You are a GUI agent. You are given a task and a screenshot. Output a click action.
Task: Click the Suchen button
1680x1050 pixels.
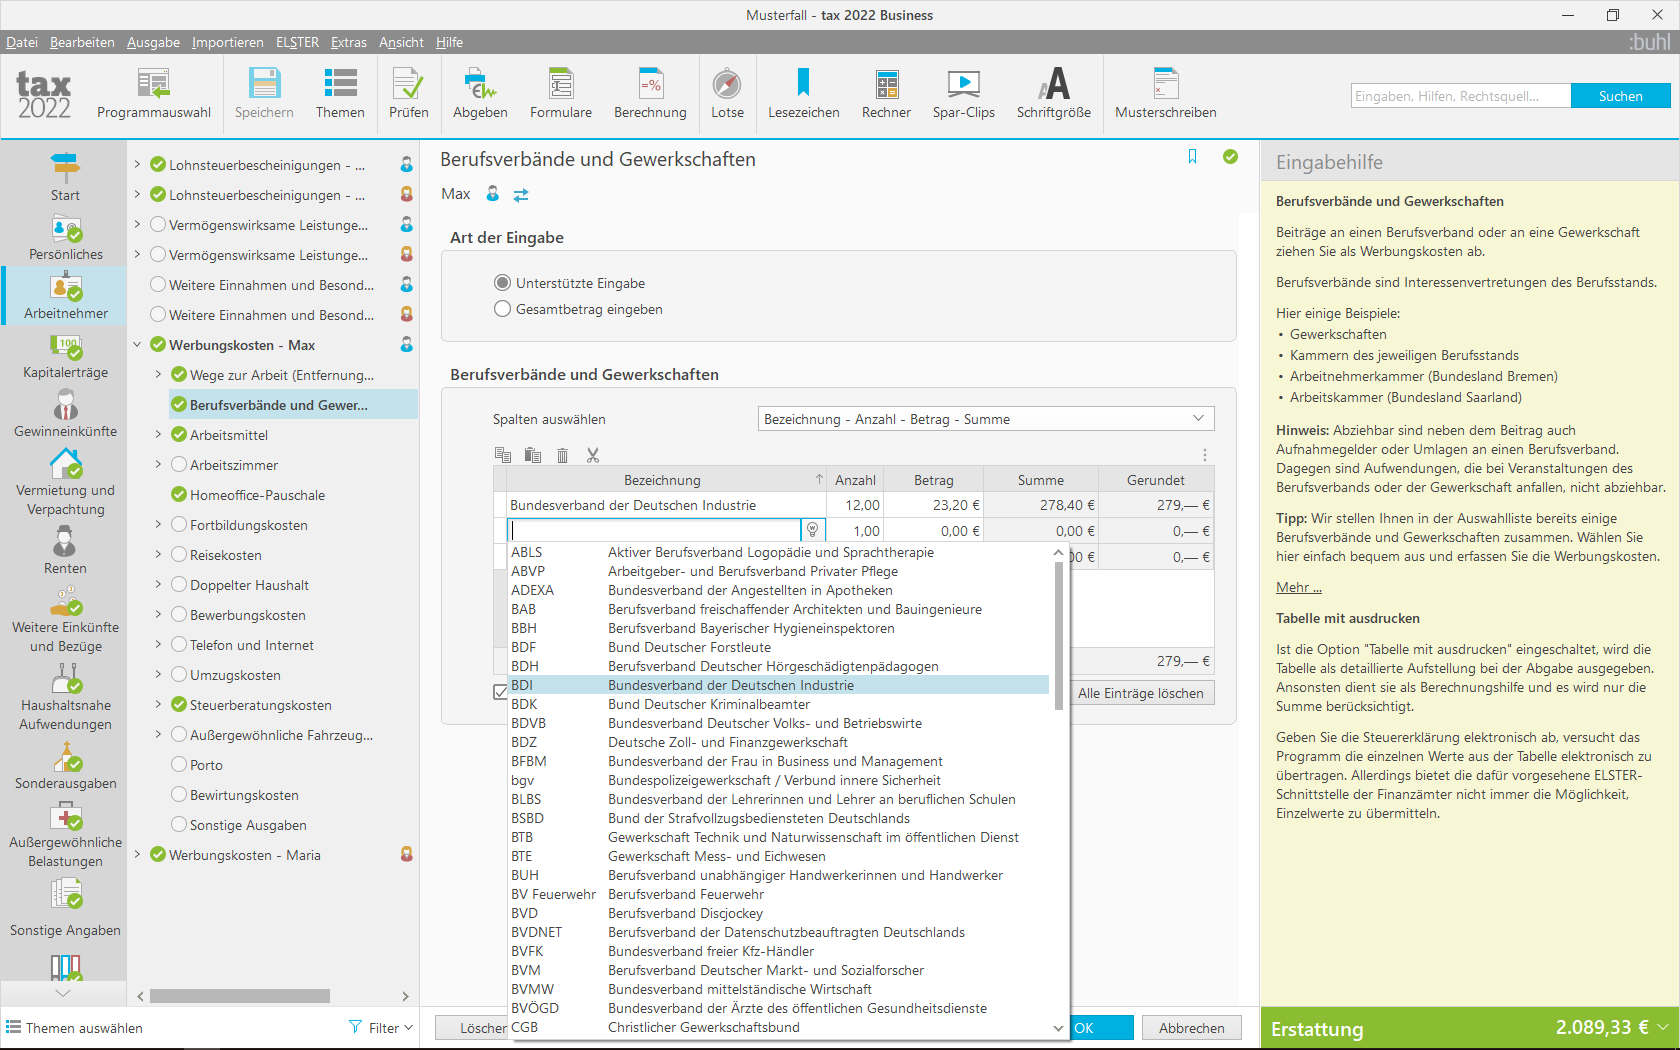(x=1620, y=96)
